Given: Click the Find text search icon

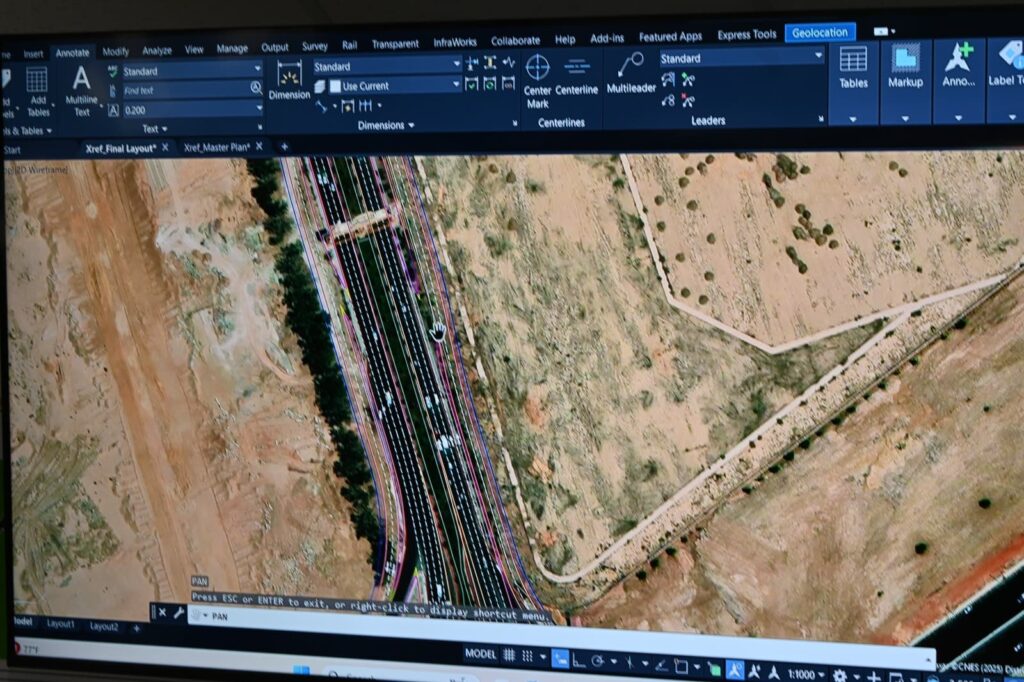Looking at the screenshot, I should [x=256, y=89].
